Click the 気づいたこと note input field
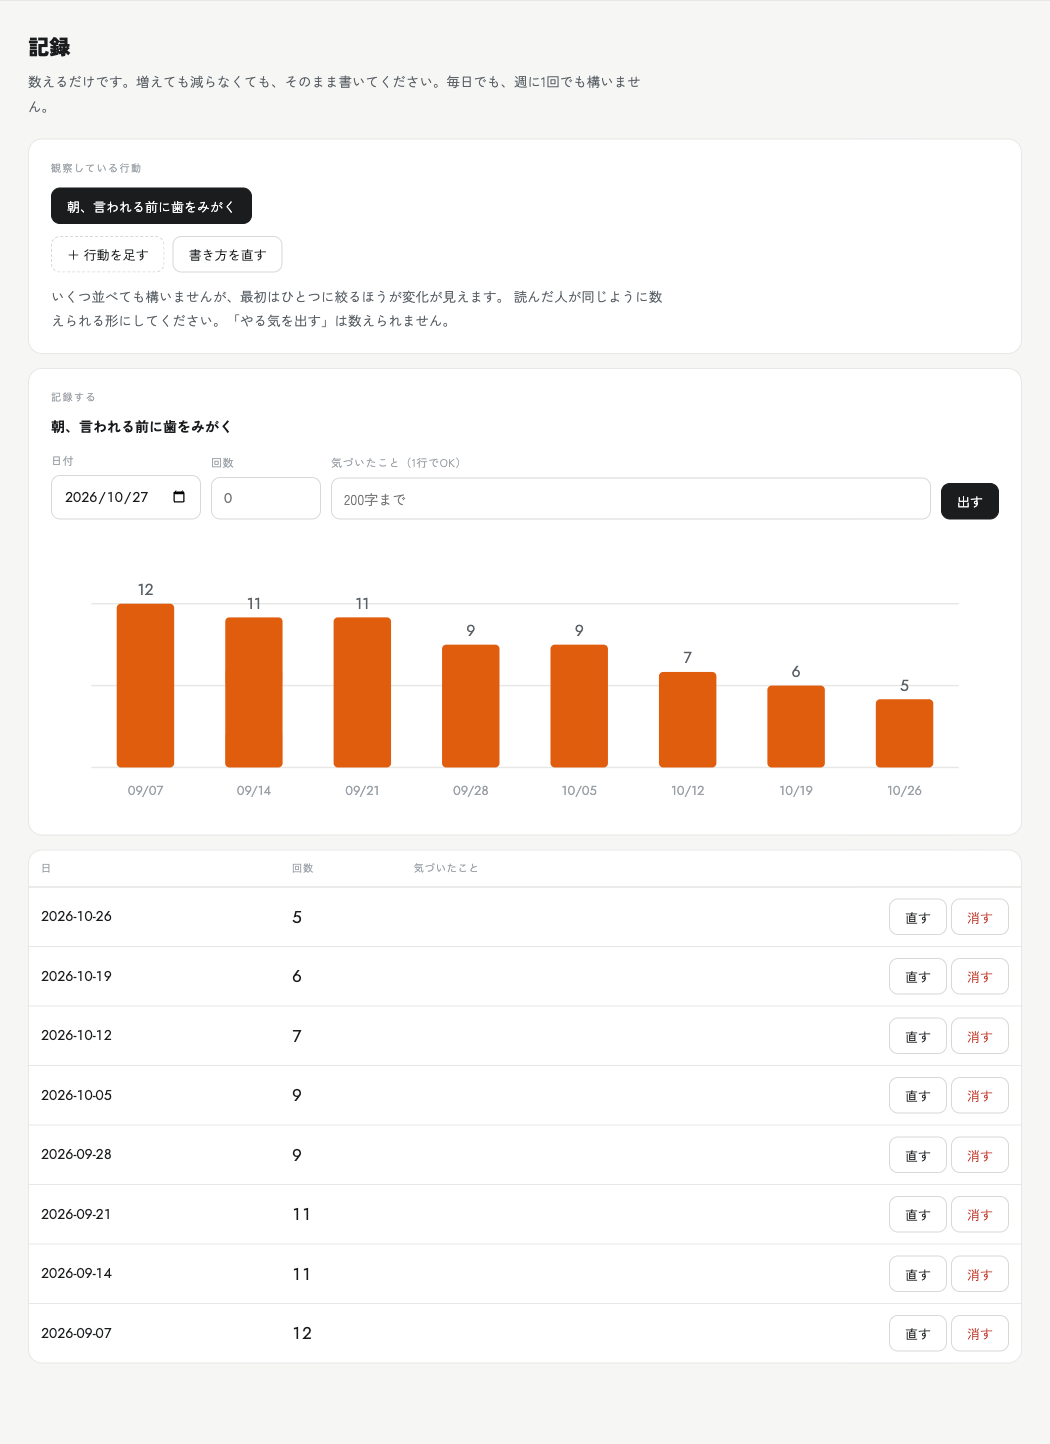Image resolution: width=1050 pixels, height=1444 pixels. click(x=631, y=499)
